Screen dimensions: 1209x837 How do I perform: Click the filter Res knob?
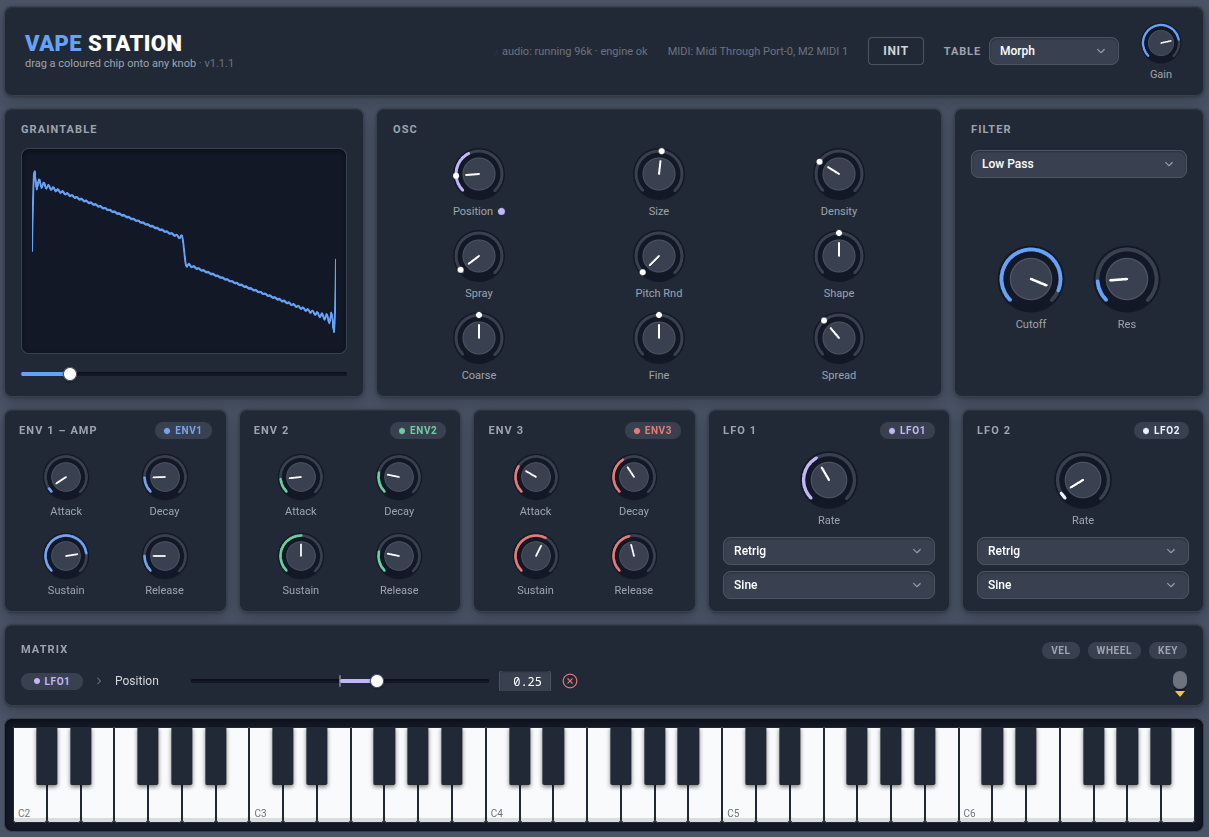[1127, 280]
